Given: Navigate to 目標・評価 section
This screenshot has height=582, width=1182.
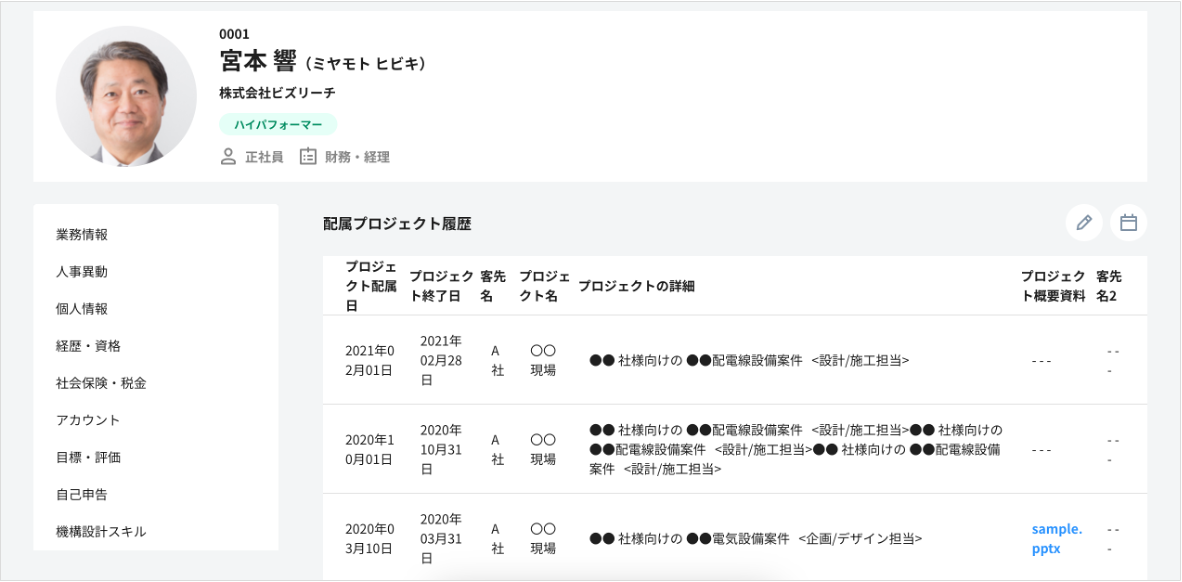Looking at the screenshot, I should (x=88, y=457).
